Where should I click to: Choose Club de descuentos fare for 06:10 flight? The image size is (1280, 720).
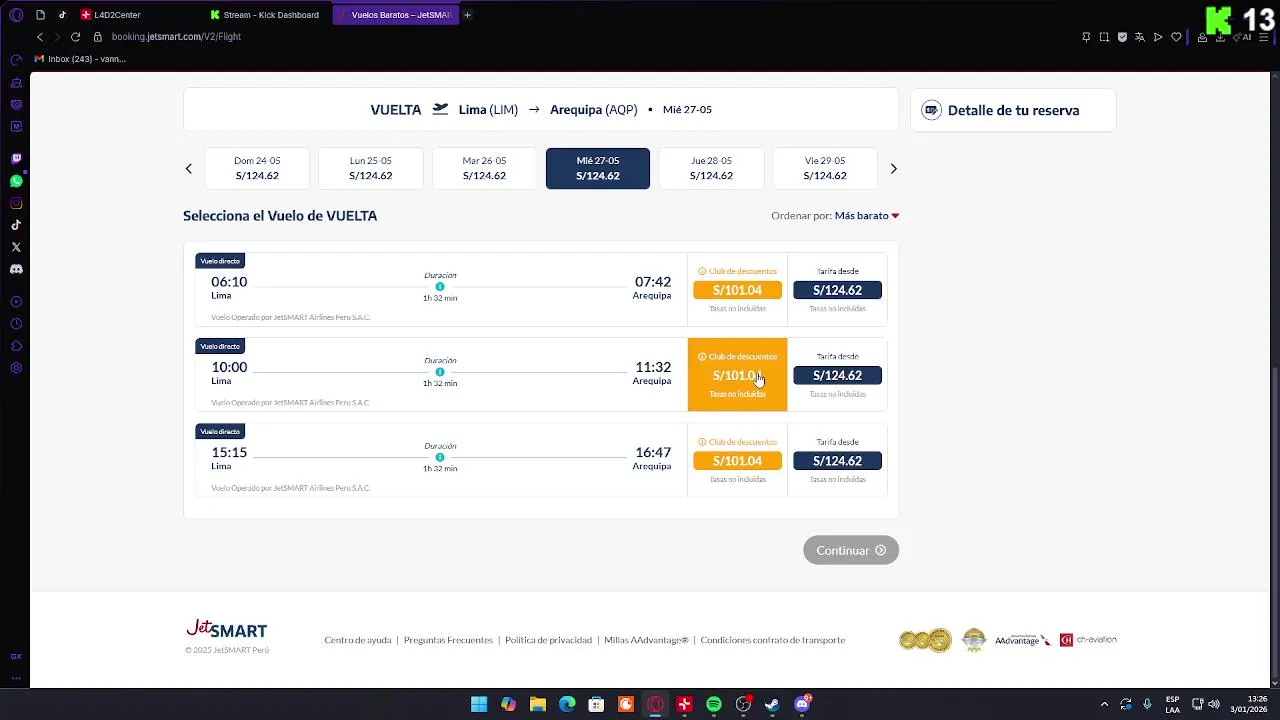[737, 290]
